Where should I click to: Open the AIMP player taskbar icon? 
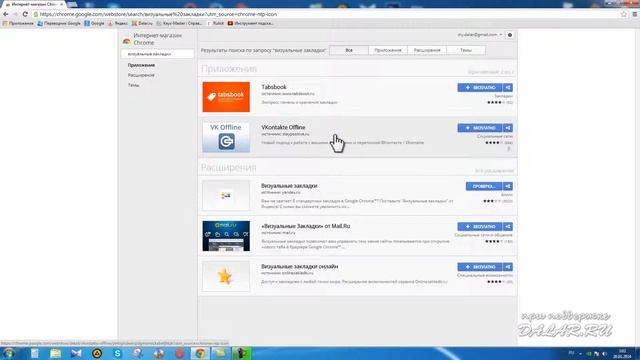[97, 353]
